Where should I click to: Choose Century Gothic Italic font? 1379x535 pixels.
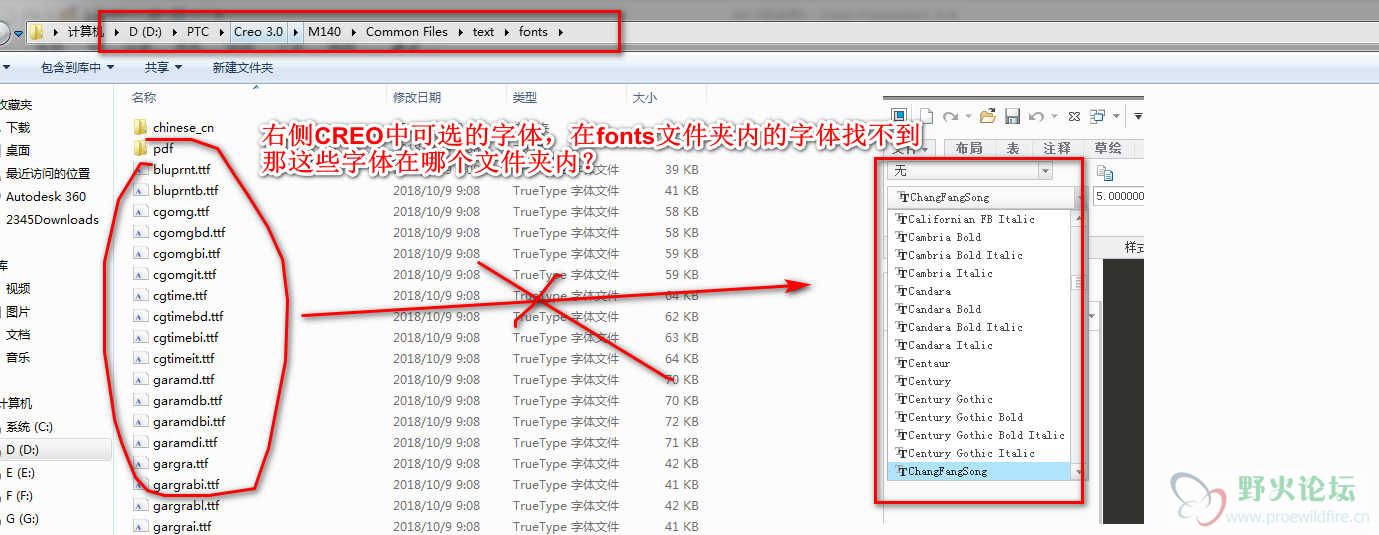979,453
